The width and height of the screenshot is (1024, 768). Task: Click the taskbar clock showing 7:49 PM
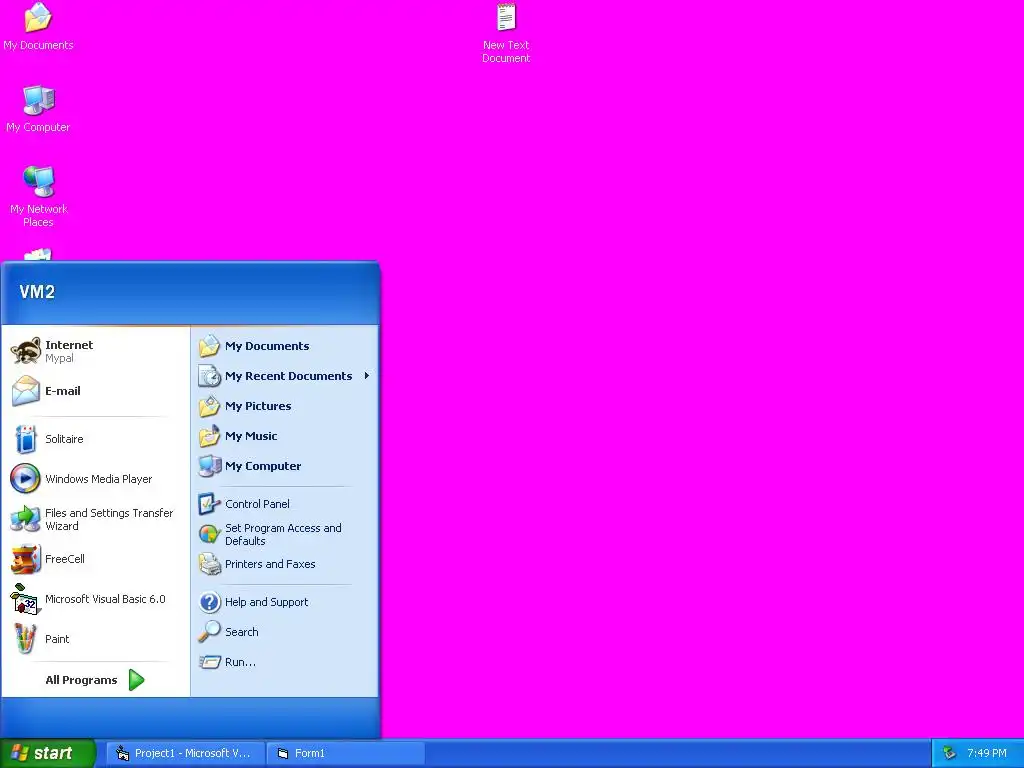pyautogui.click(x=987, y=754)
